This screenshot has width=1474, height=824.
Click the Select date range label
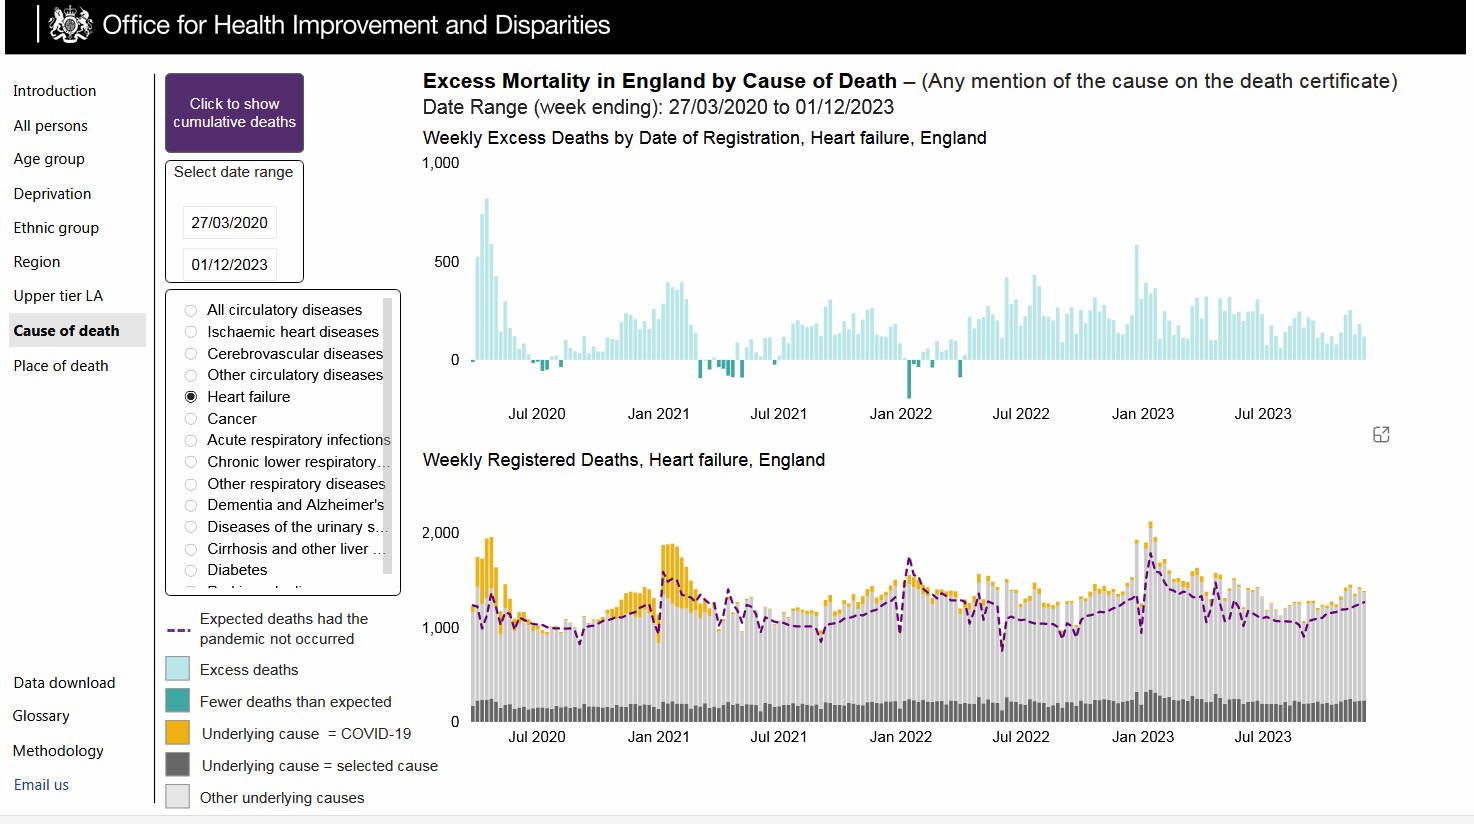(234, 172)
